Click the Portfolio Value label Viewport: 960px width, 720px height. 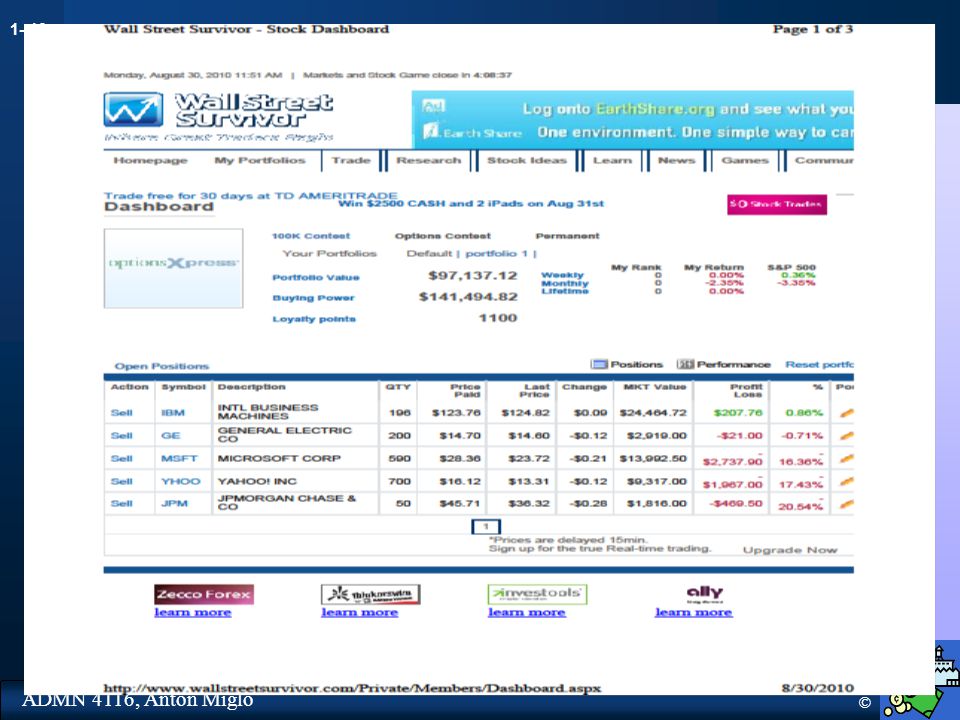tap(316, 277)
